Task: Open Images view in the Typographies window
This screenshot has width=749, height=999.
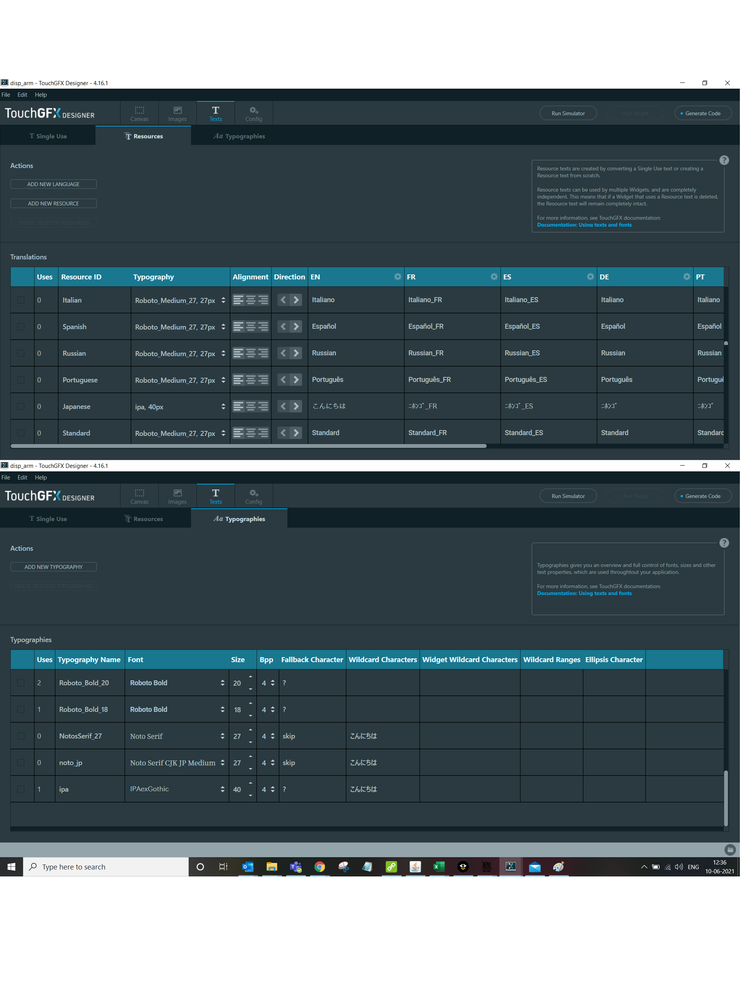Action: point(177,496)
